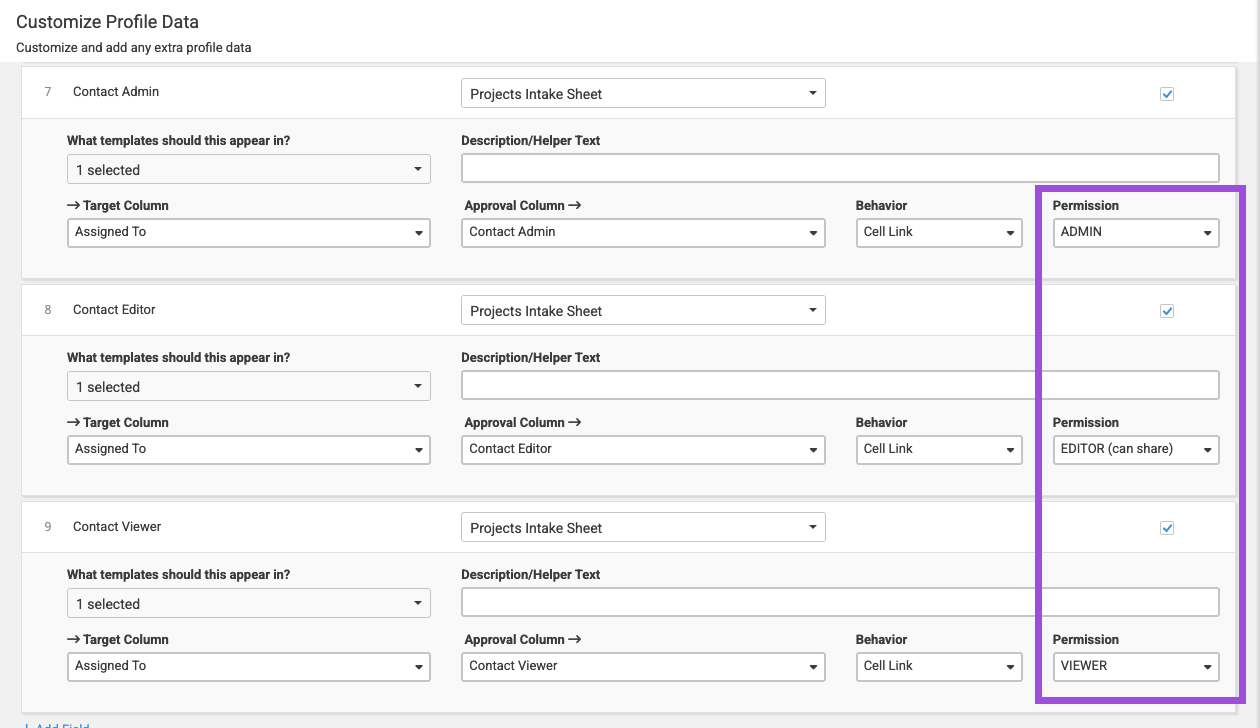The height and width of the screenshot is (728, 1260).
Task: Click the Contact Viewer Description/Helper Text box
Action: [840, 601]
